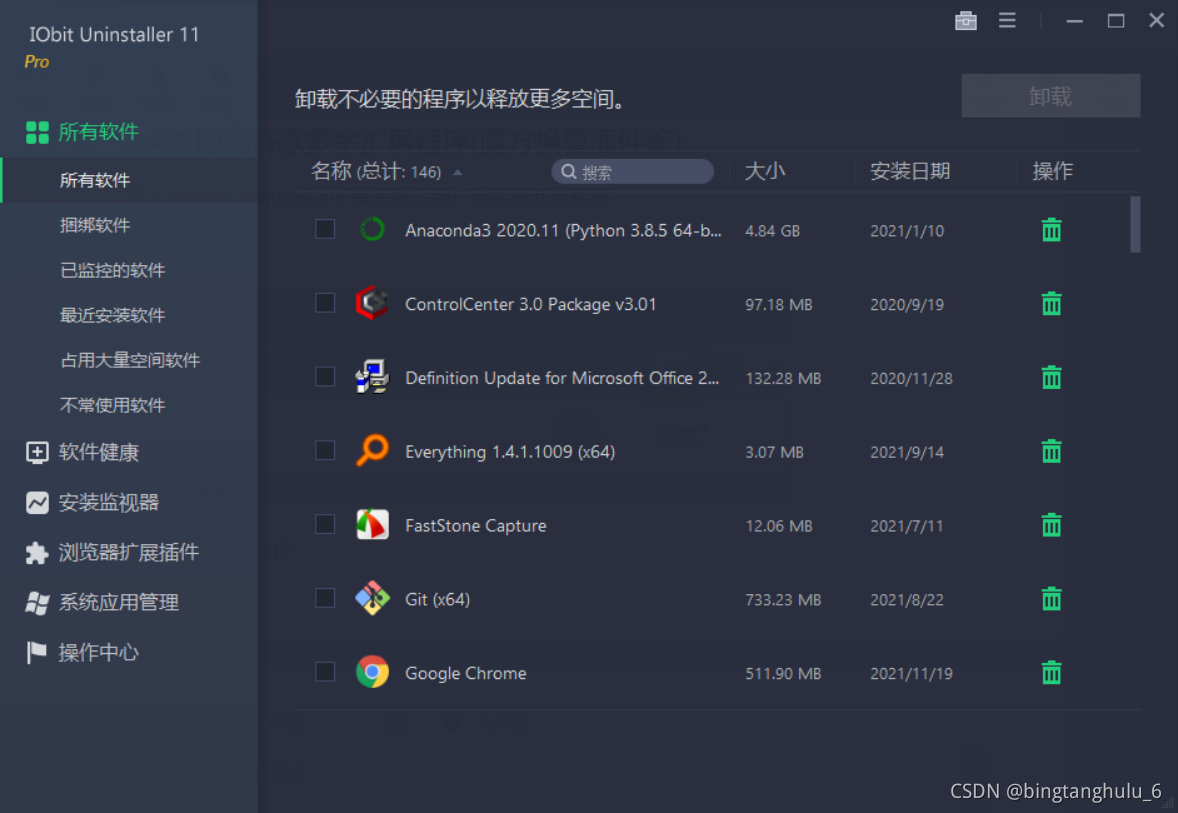Click the ControlCenter red hexagon icon

[x=372, y=303]
